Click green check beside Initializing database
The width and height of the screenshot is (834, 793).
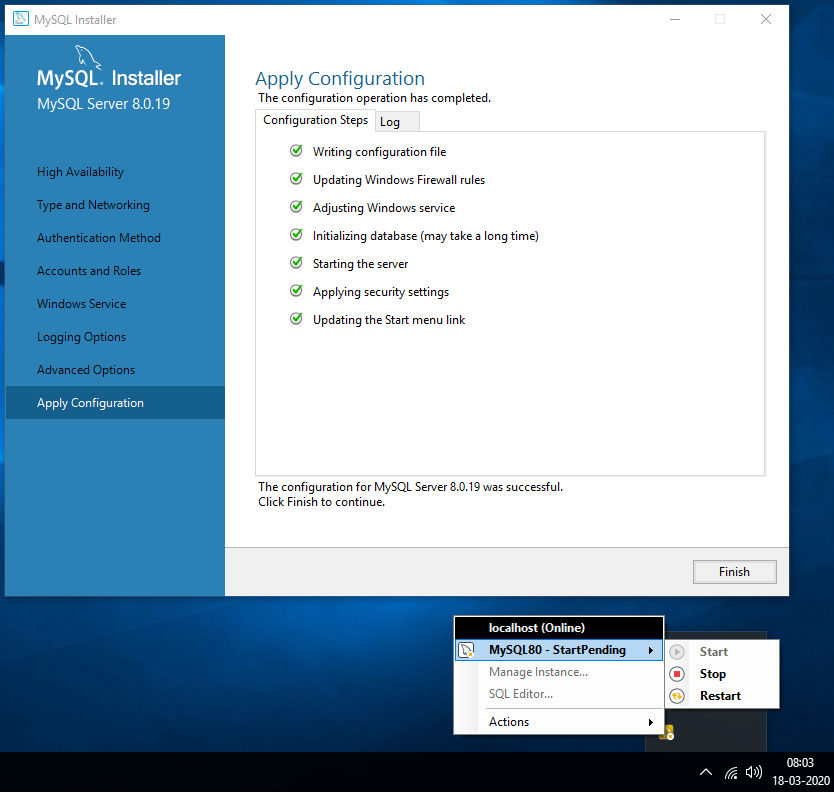296,235
